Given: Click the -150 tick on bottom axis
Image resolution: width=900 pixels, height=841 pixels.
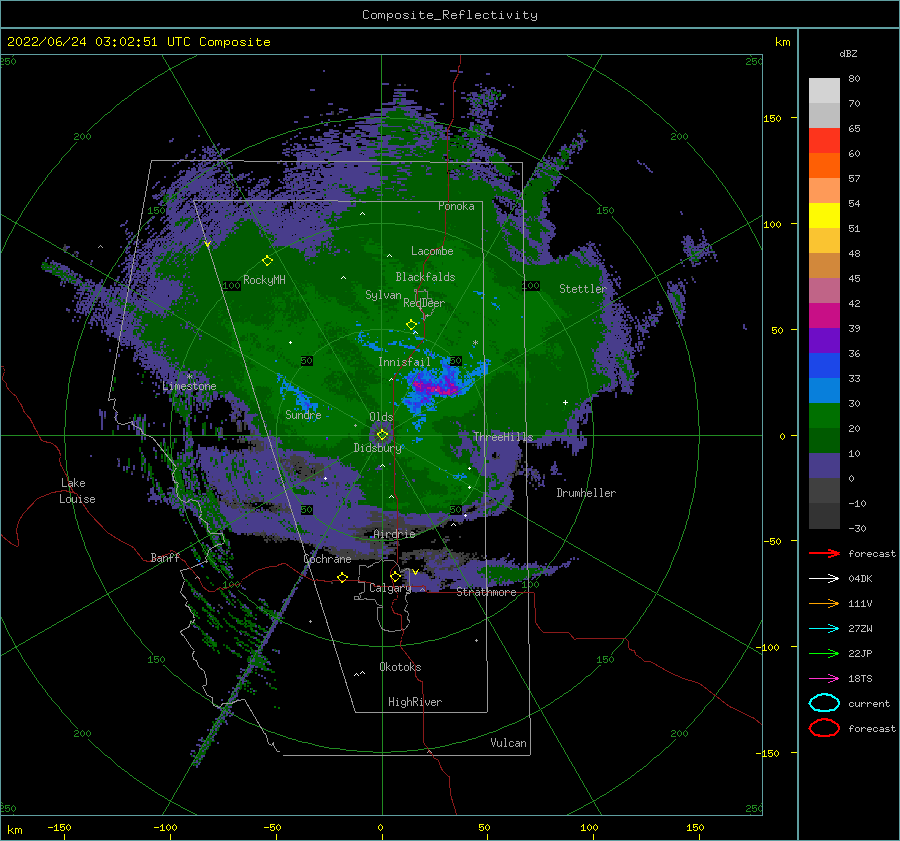Looking at the screenshot, I should click(x=59, y=827).
